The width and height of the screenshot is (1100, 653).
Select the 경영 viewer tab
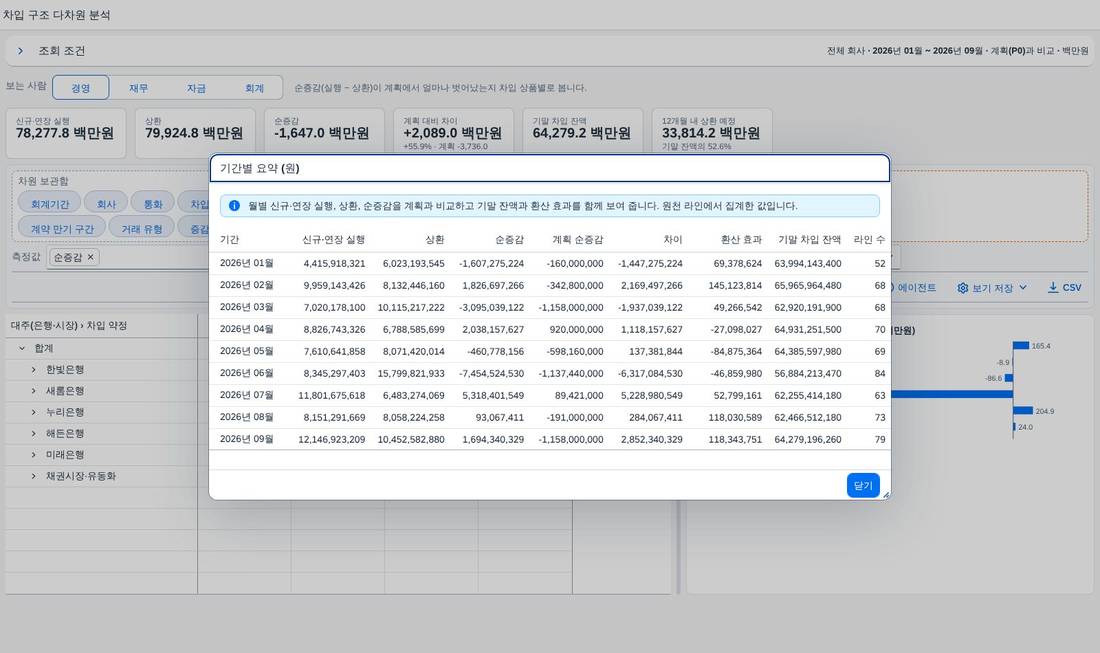point(81,88)
